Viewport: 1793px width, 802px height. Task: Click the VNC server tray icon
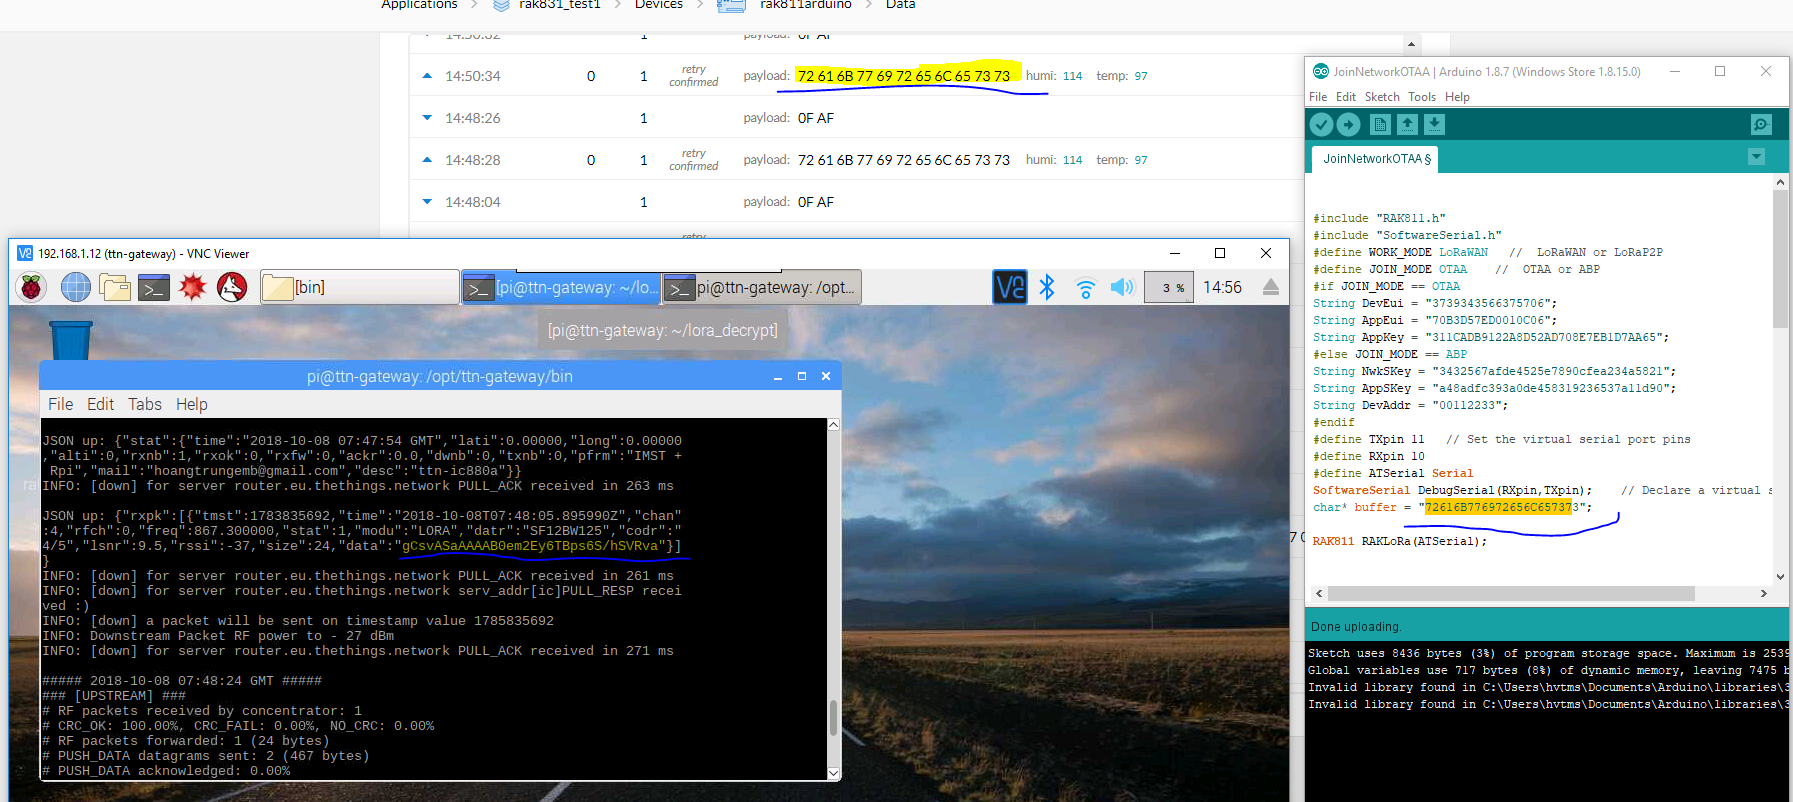tap(1009, 288)
